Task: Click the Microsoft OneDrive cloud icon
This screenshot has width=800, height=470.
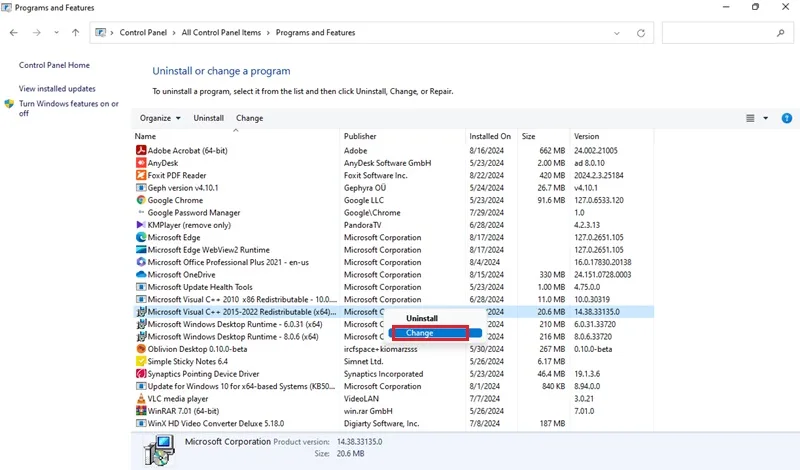Action: click(x=141, y=275)
